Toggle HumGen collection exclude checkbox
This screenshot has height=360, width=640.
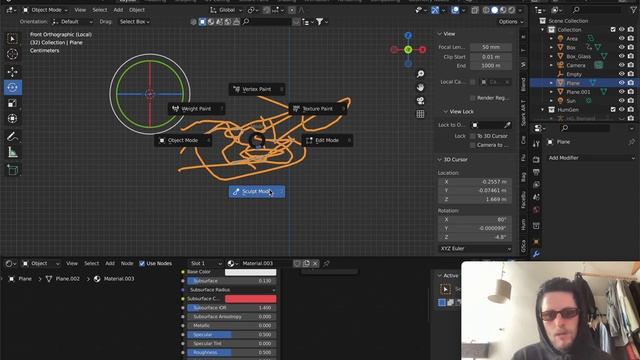pos(613,109)
